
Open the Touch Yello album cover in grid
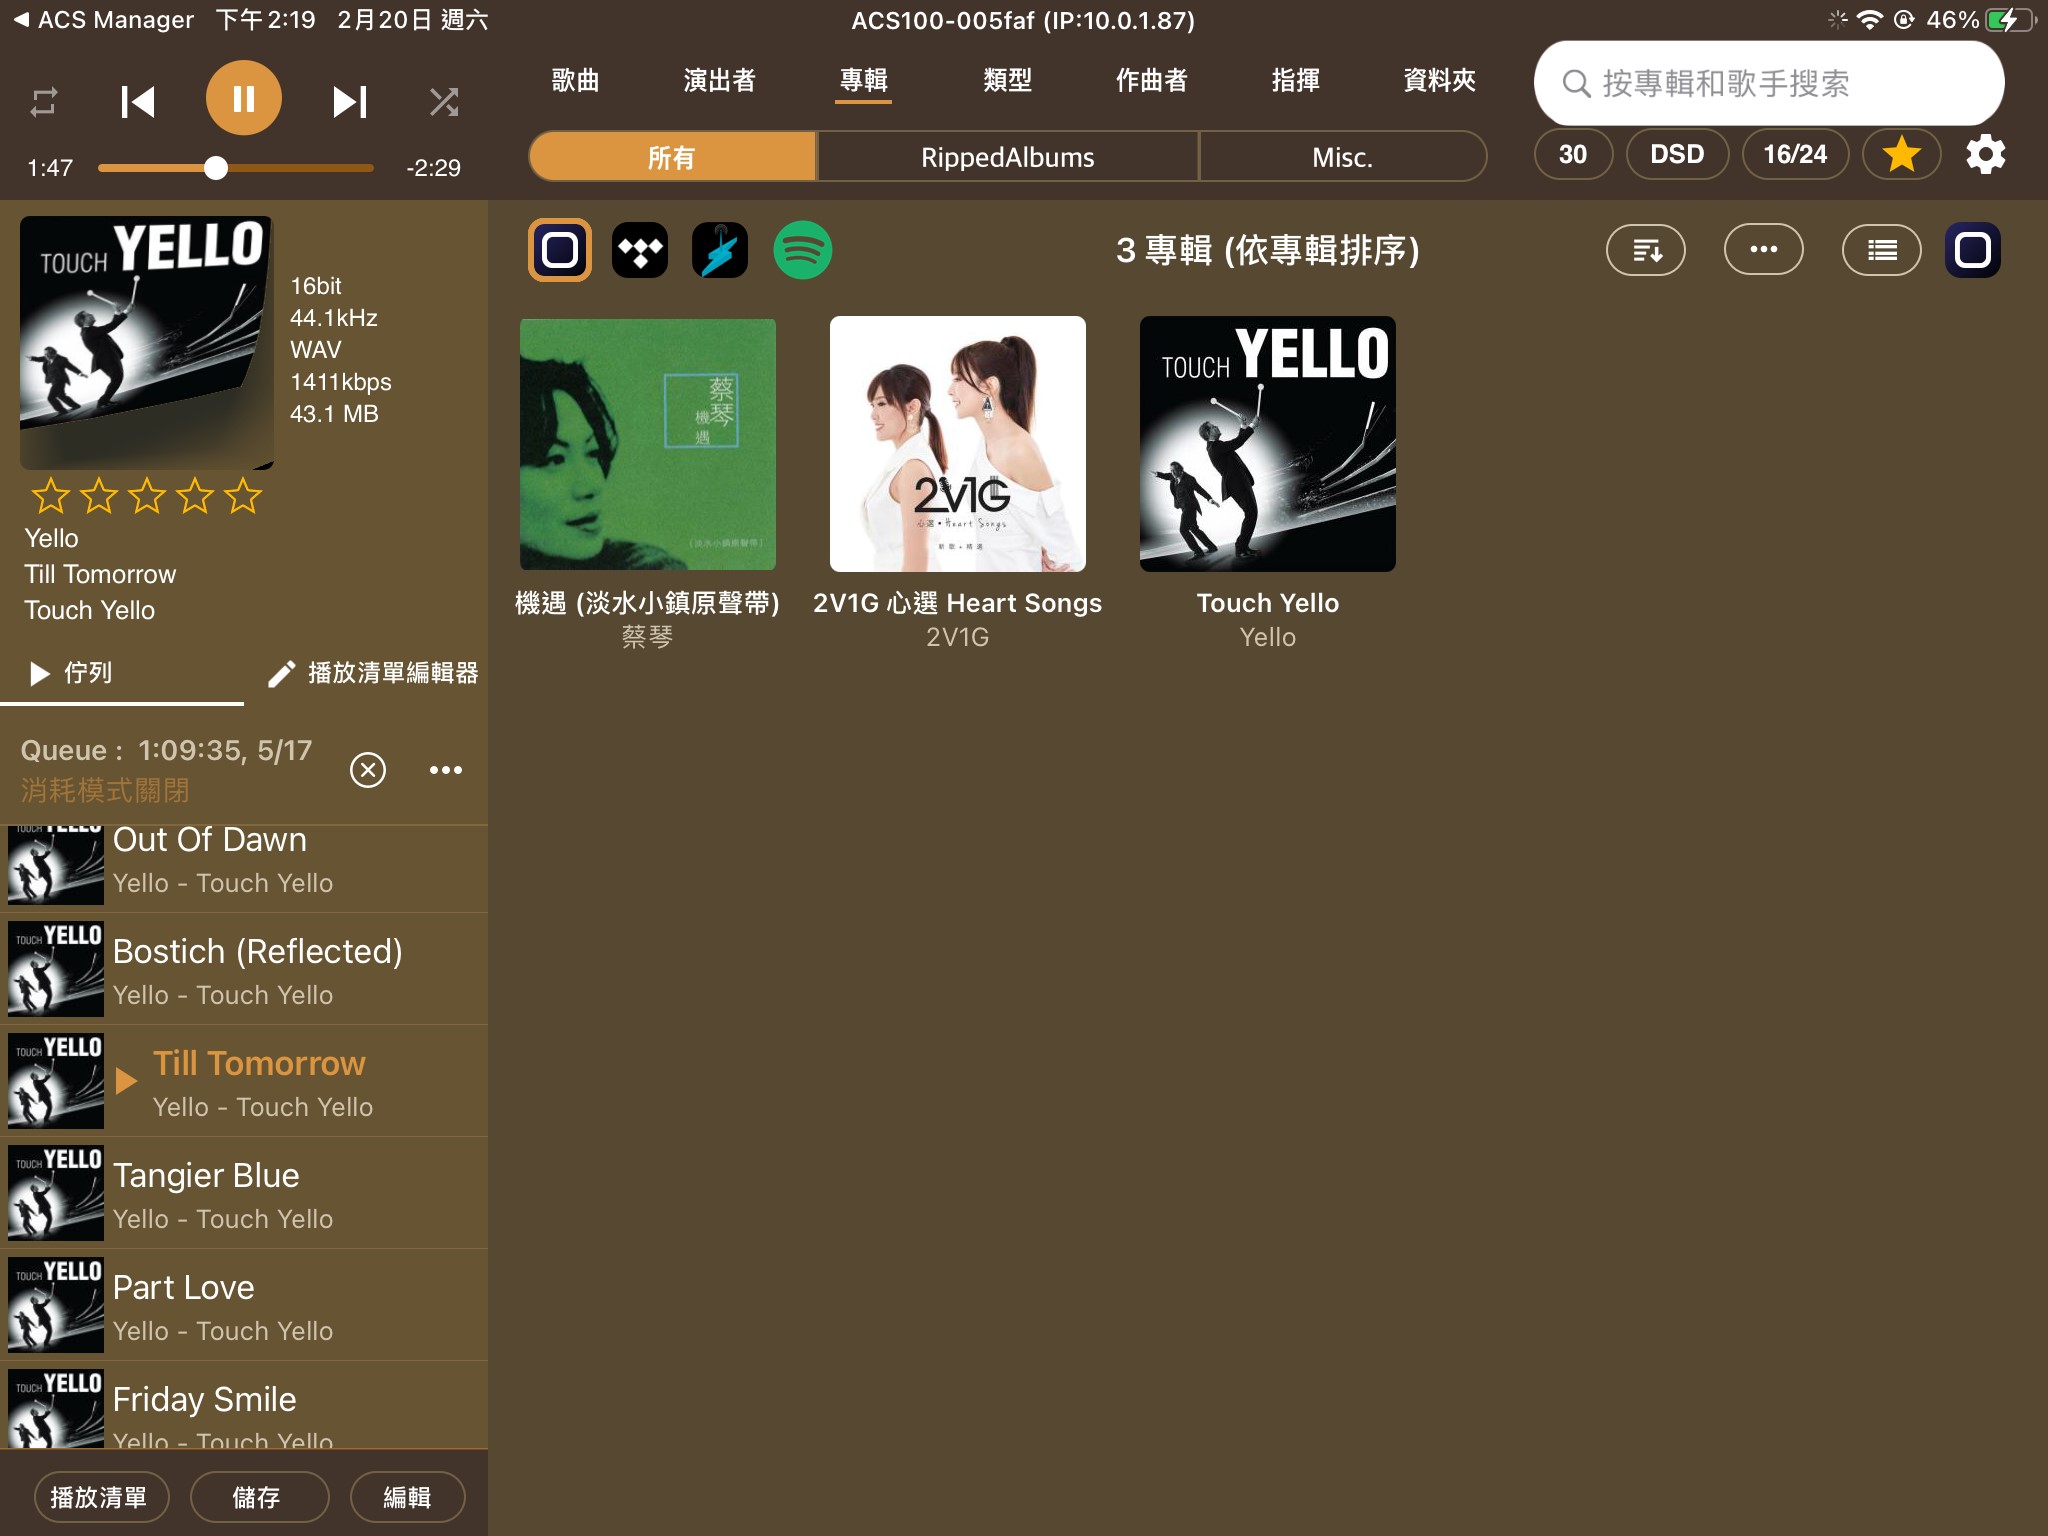pyautogui.click(x=1268, y=444)
